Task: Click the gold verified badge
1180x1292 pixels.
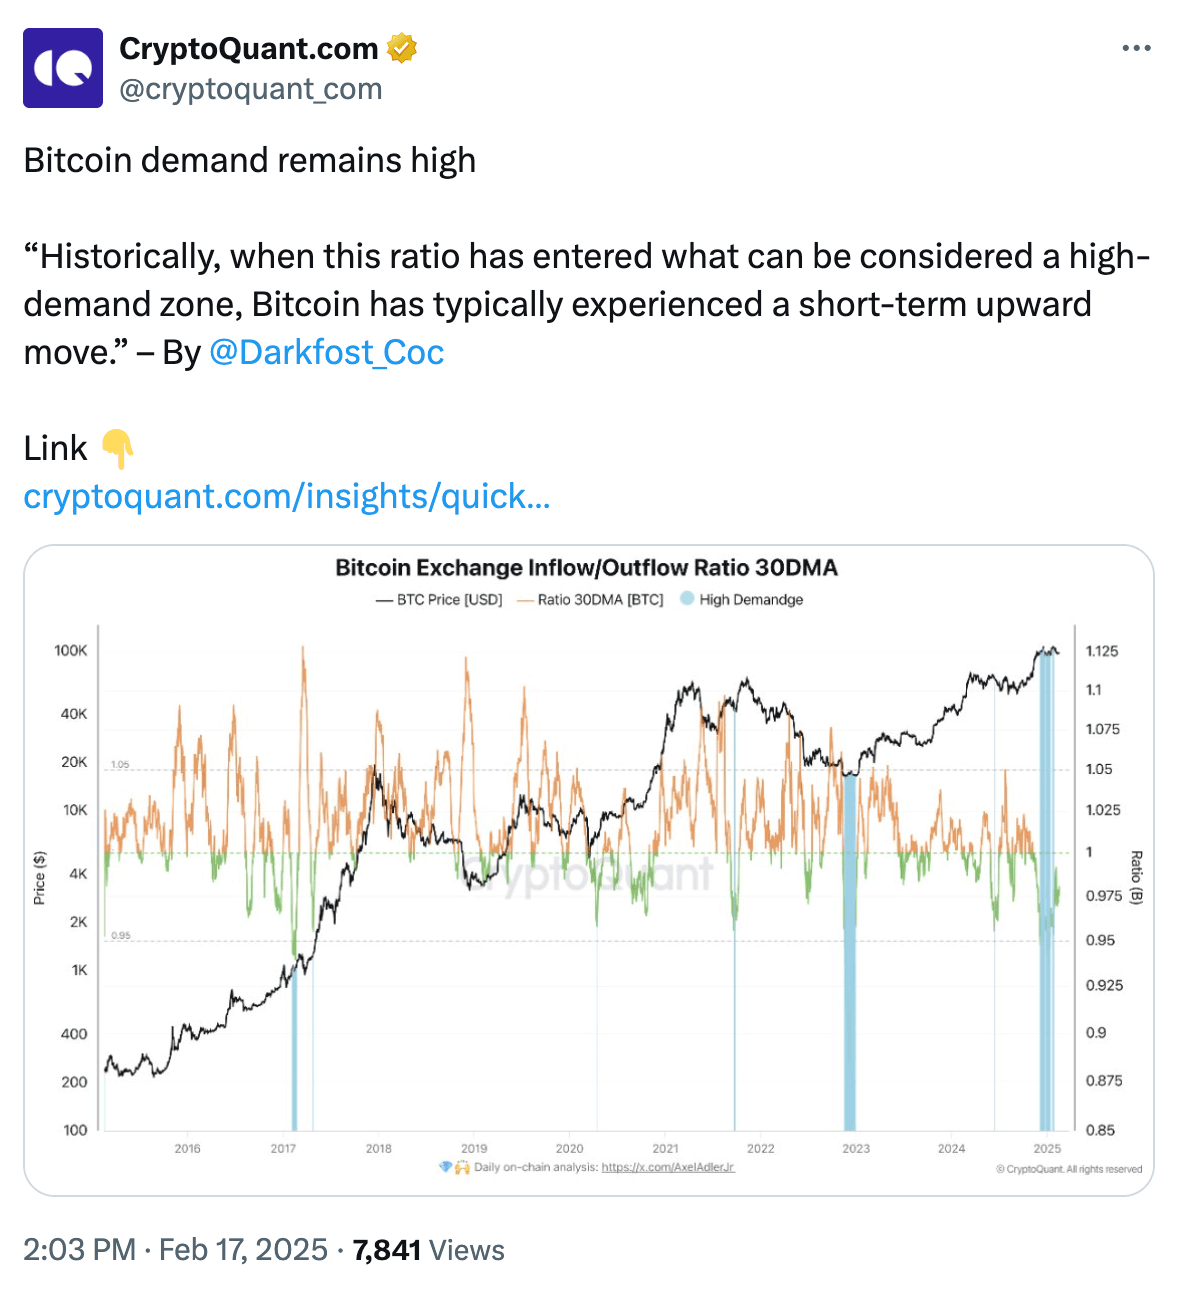Action: pyautogui.click(x=402, y=48)
